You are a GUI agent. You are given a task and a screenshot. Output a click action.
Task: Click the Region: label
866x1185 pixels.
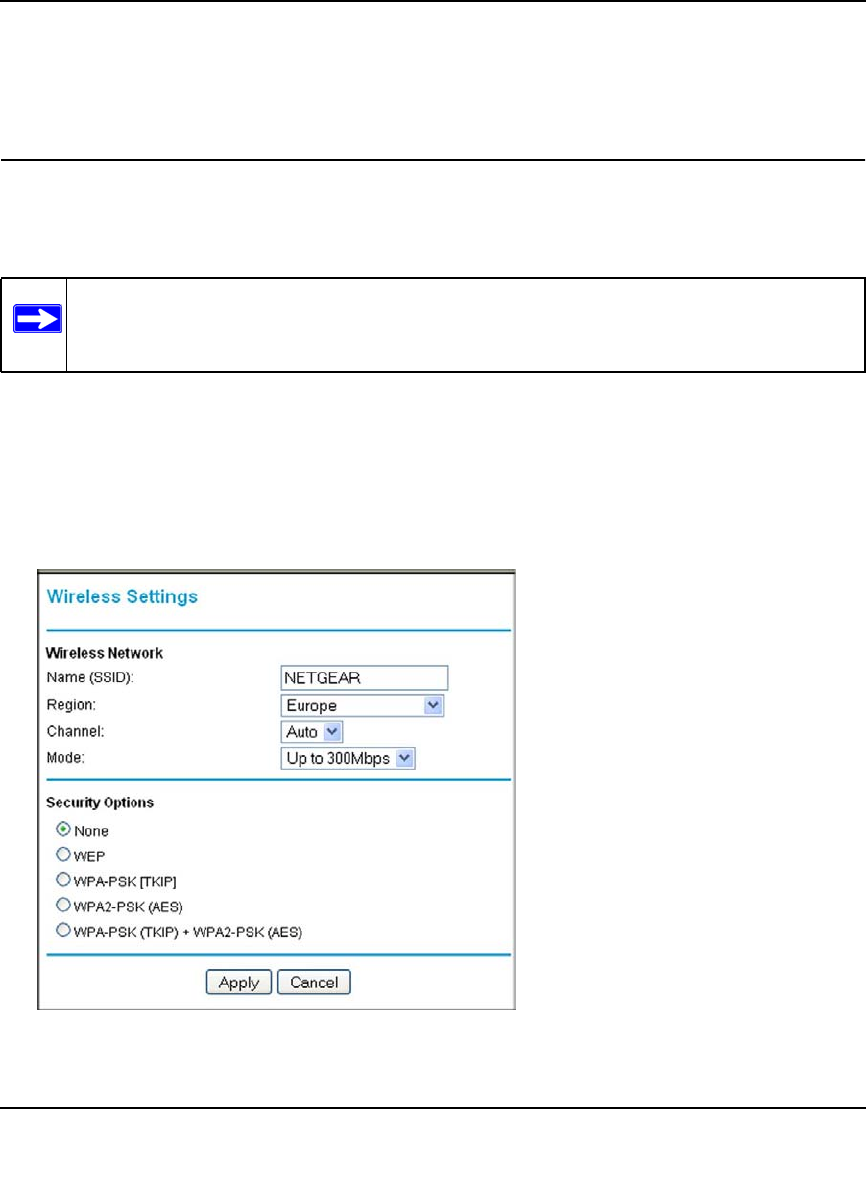coord(71,705)
